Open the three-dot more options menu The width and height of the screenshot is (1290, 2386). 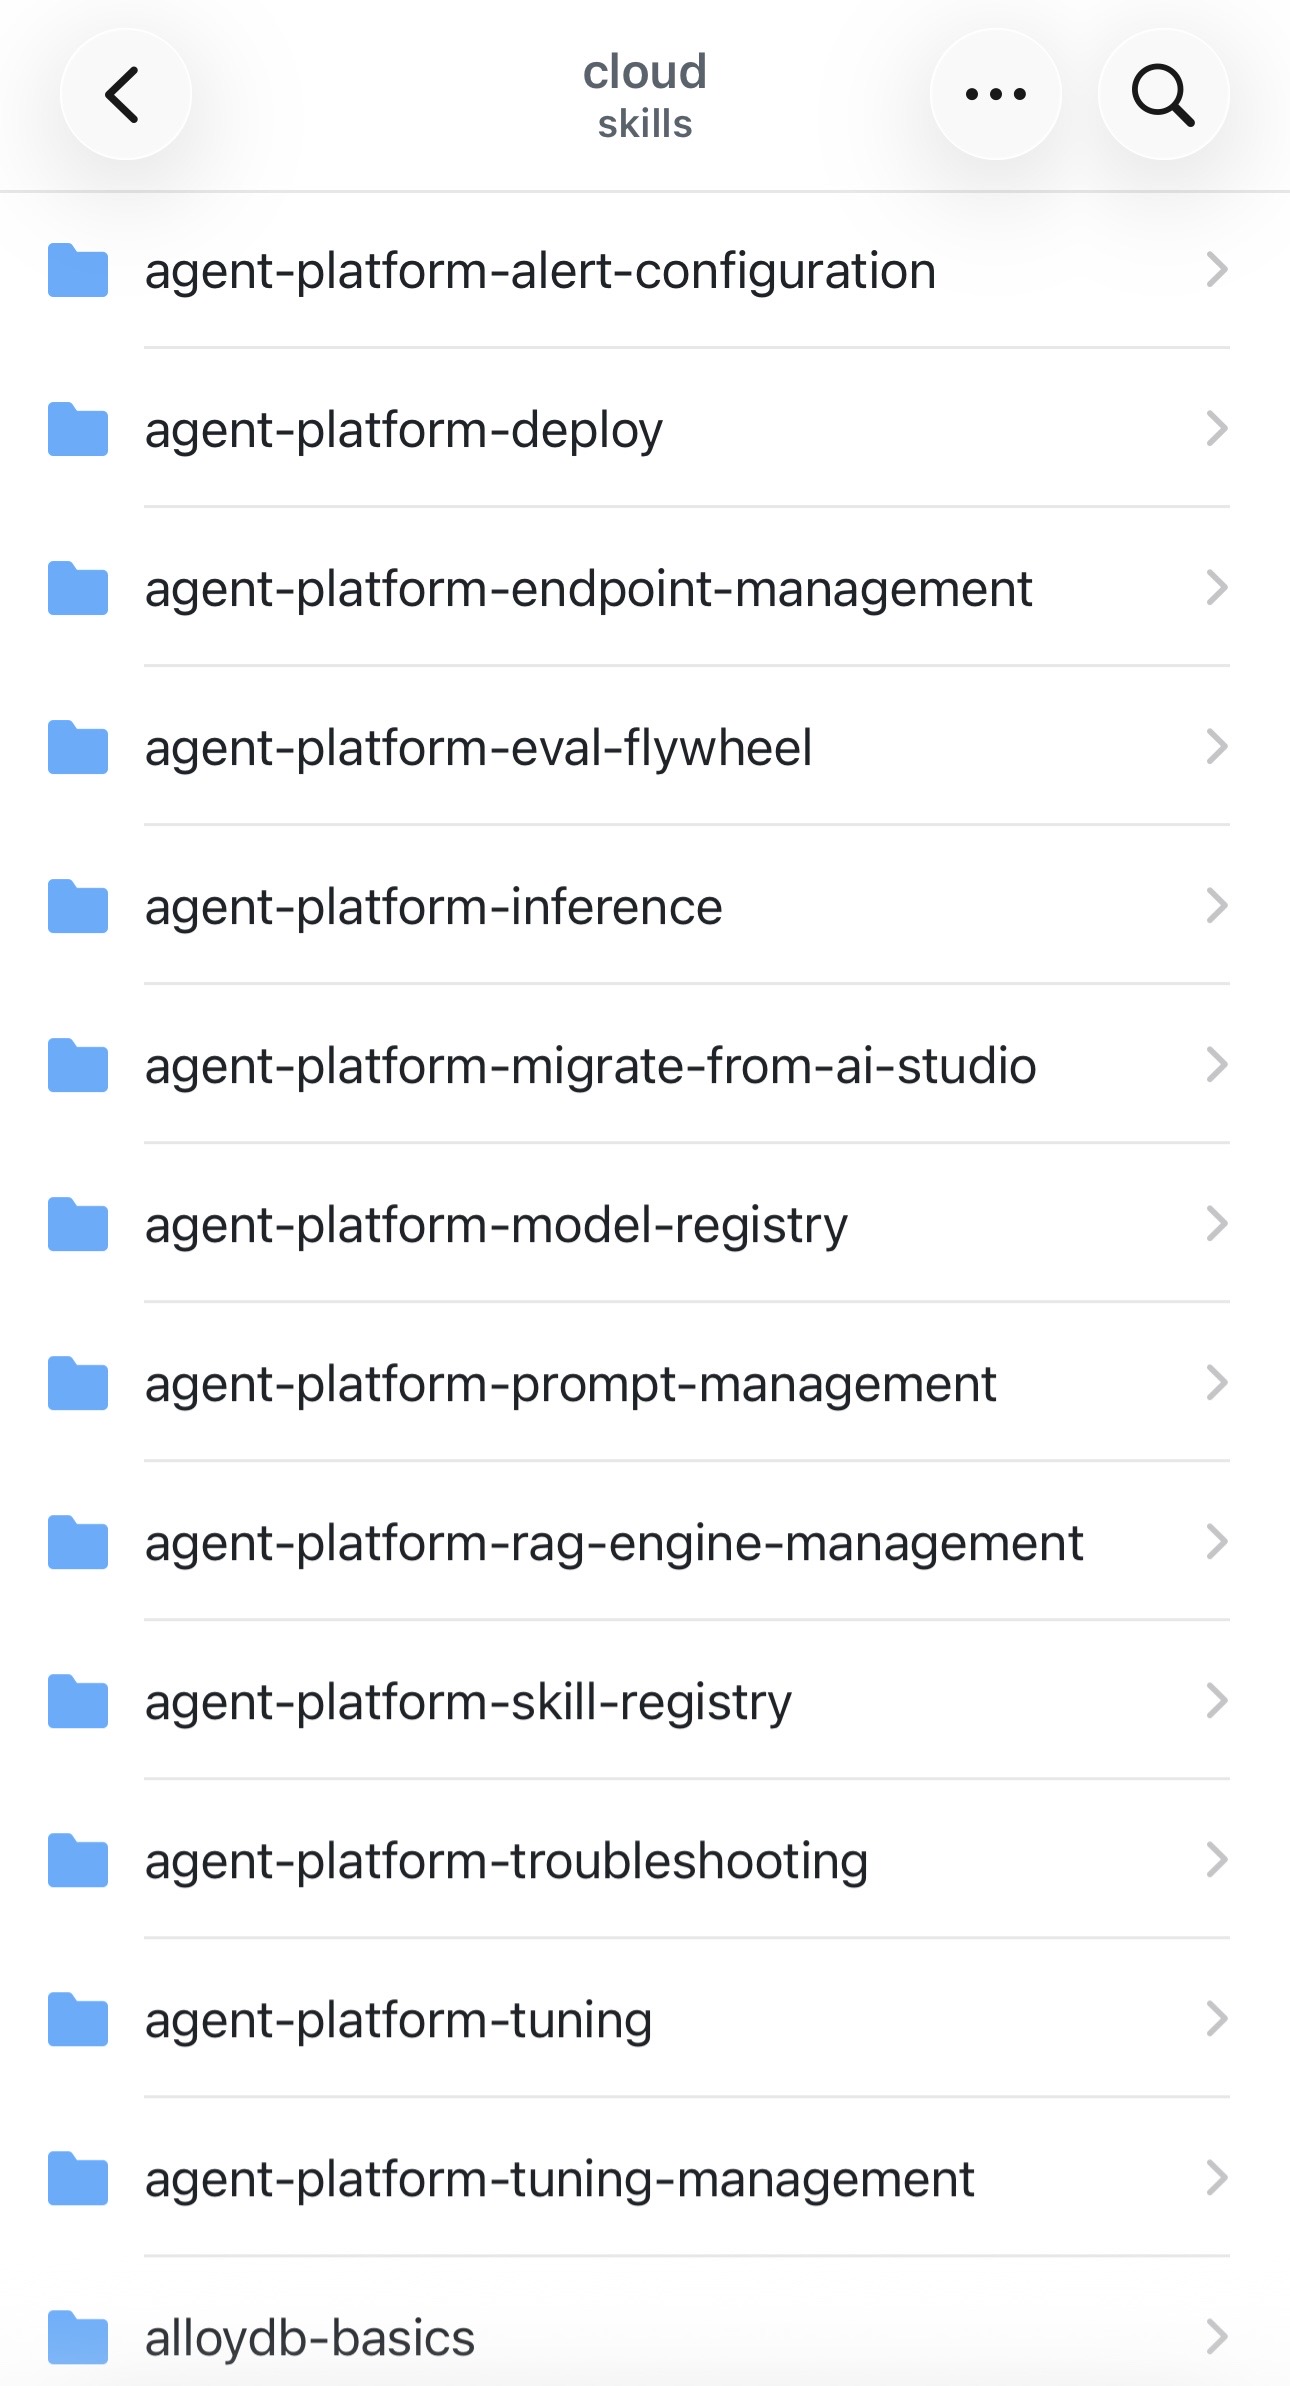click(x=995, y=95)
